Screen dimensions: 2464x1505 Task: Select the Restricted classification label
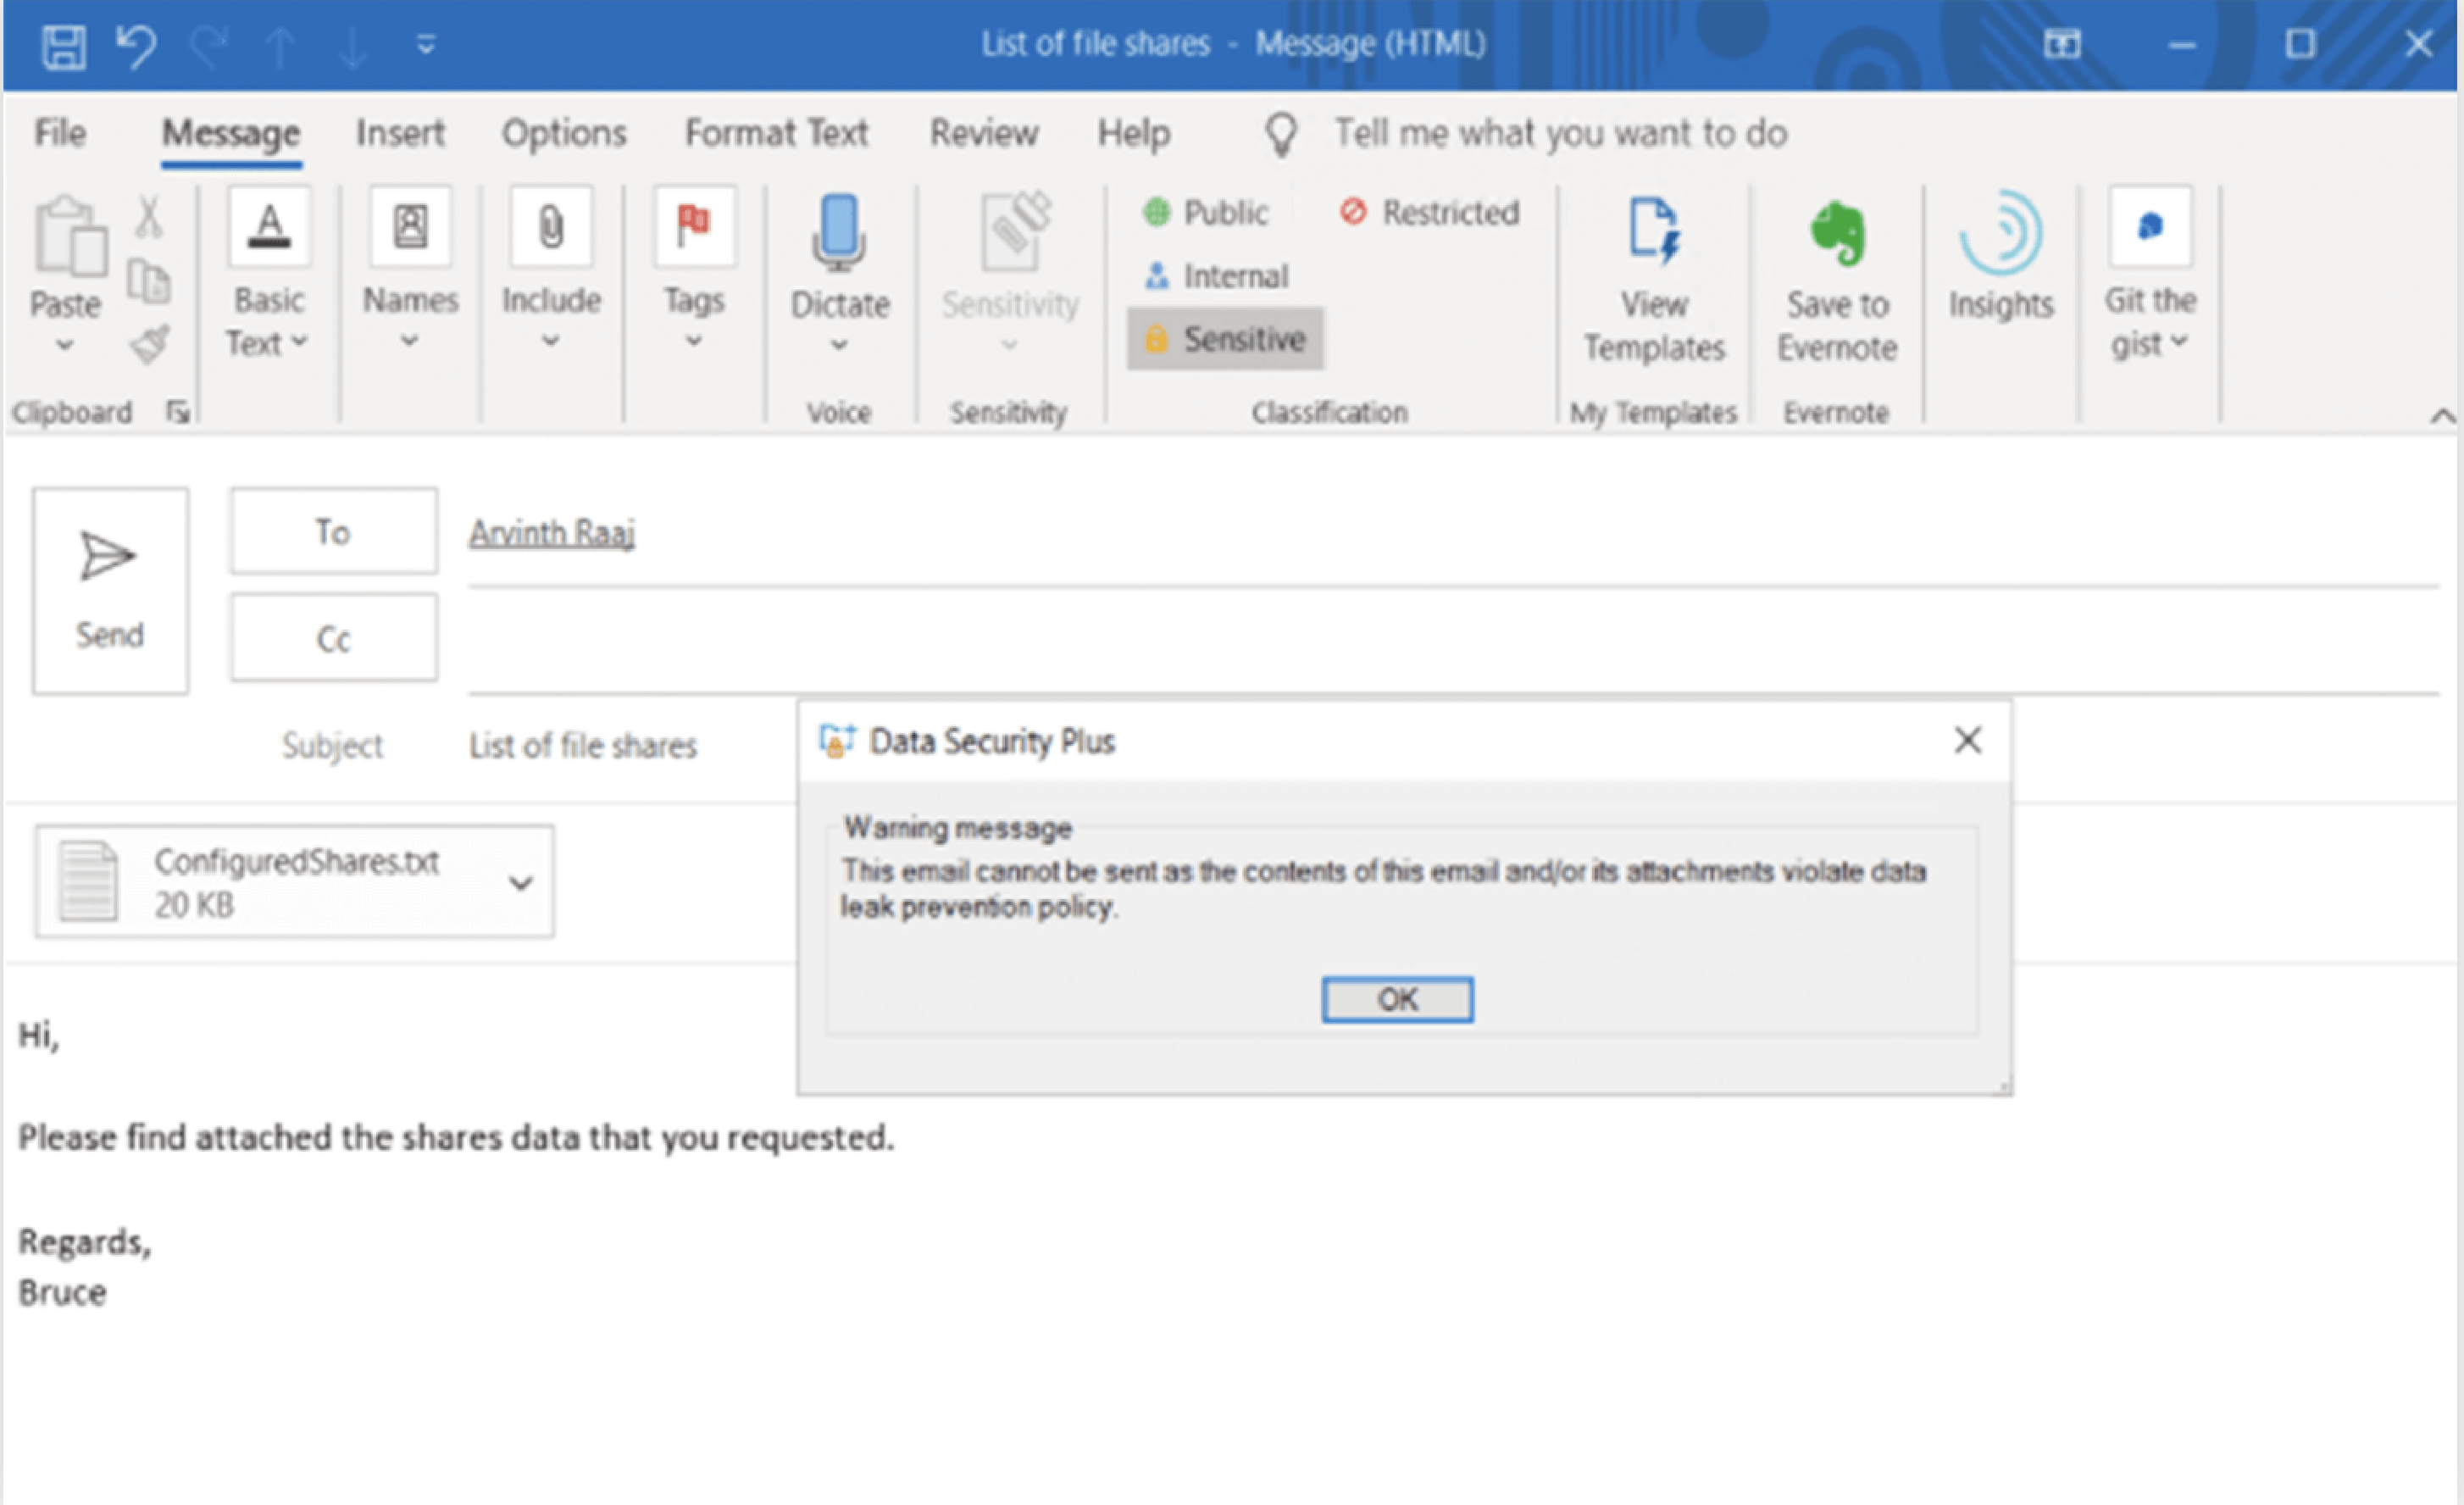[1430, 212]
